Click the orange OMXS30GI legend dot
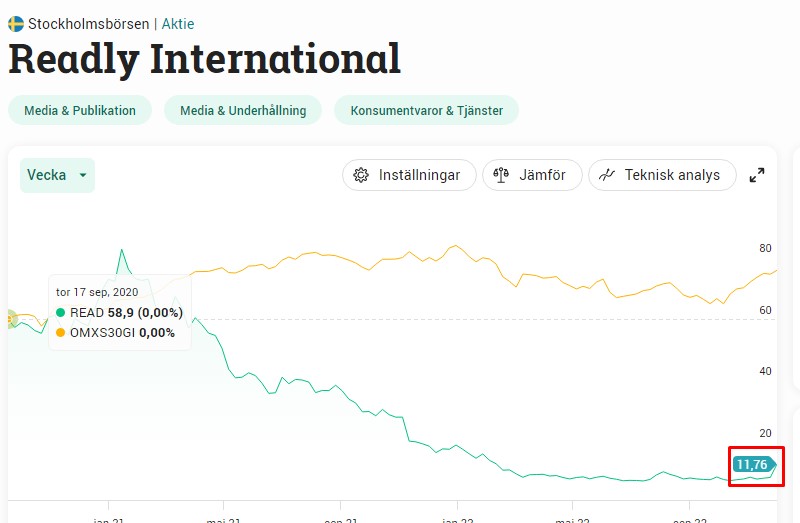The height and width of the screenshot is (523, 800). click(61, 333)
